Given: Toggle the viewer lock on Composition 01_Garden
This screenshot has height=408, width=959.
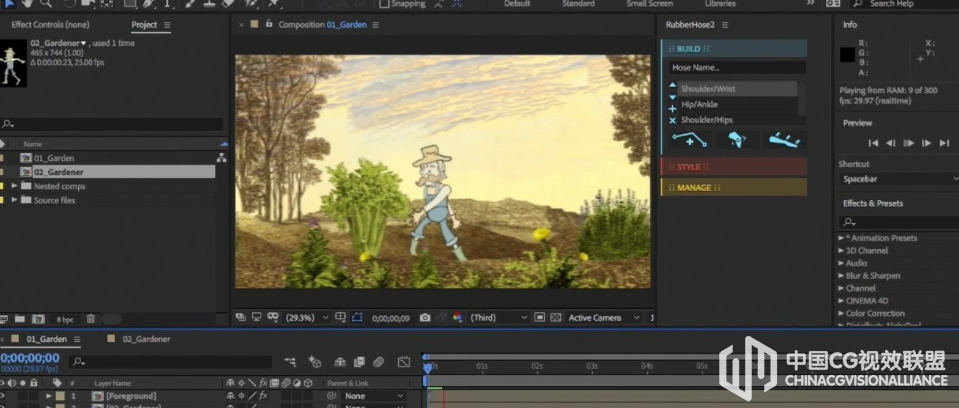Looking at the screenshot, I should 268,24.
